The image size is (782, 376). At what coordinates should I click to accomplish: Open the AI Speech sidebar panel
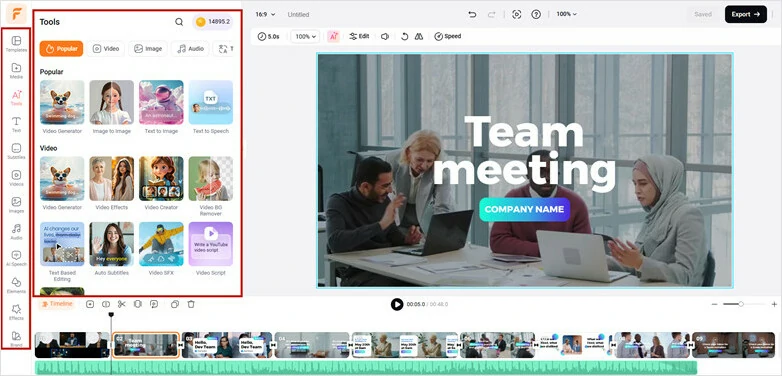16,258
